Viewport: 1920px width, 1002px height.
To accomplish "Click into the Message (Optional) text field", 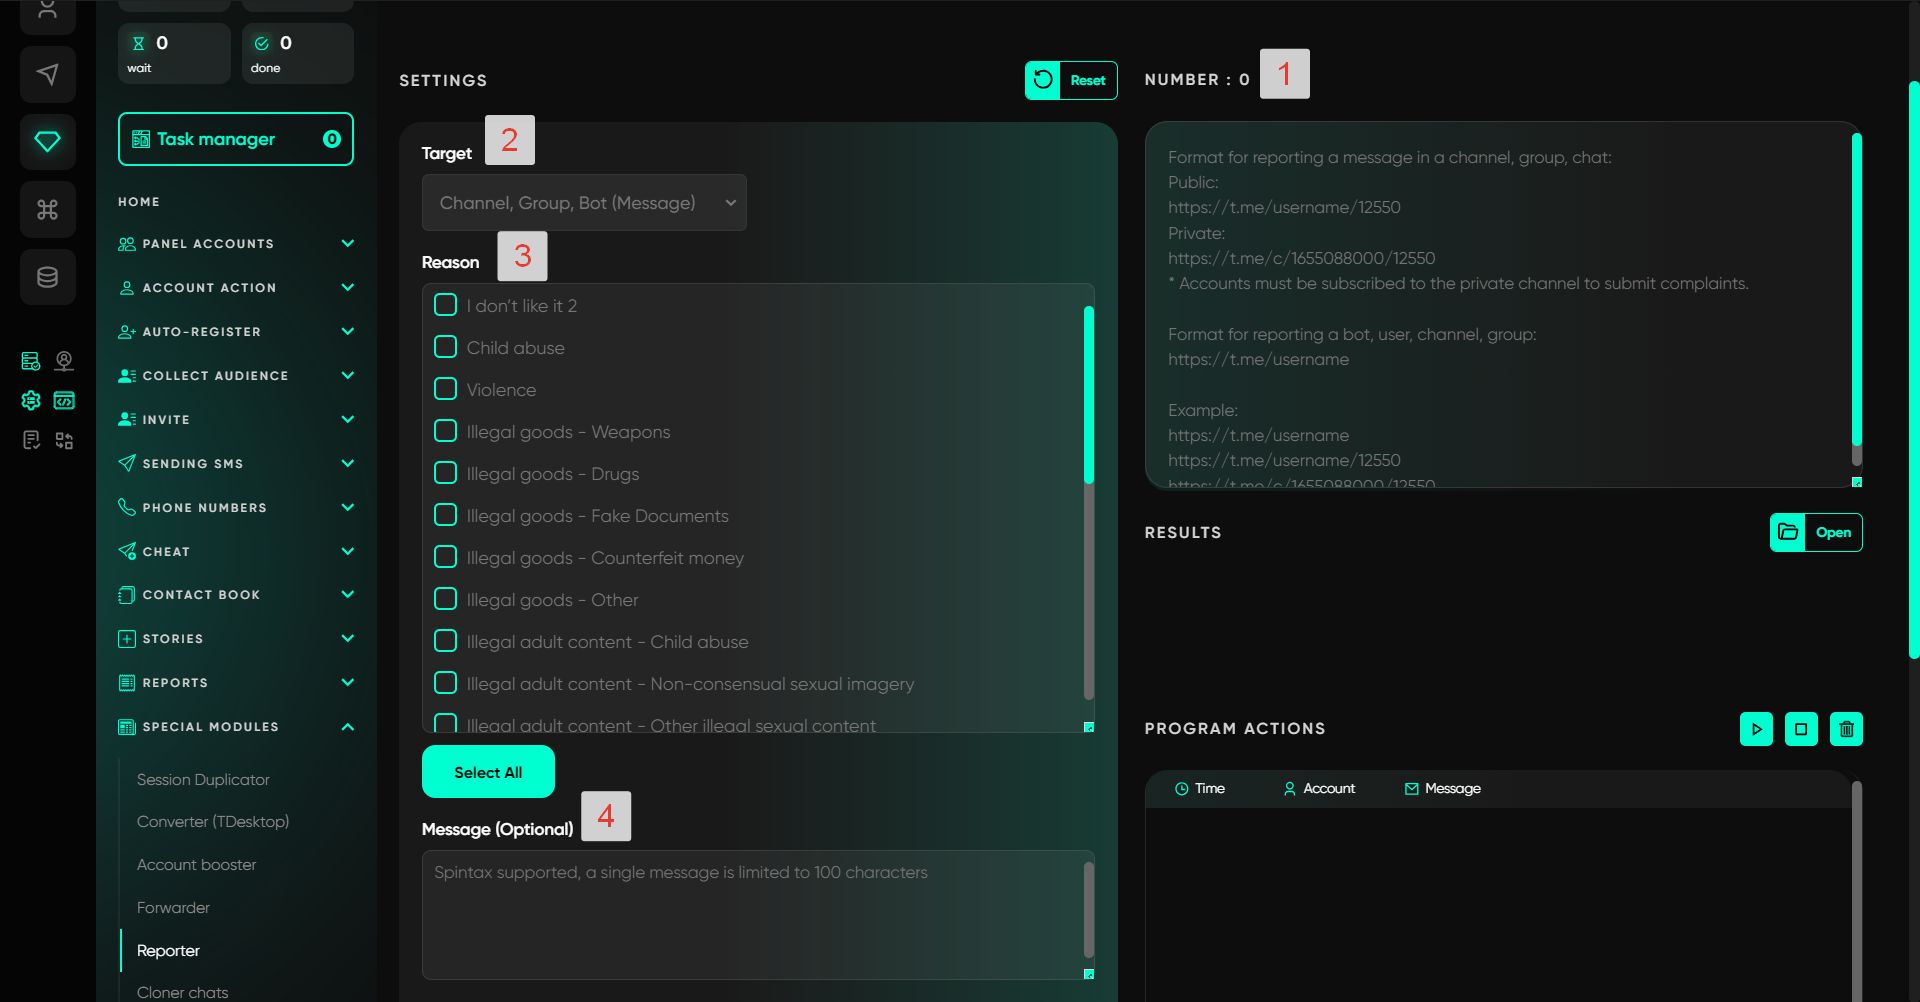I will 752,914.
